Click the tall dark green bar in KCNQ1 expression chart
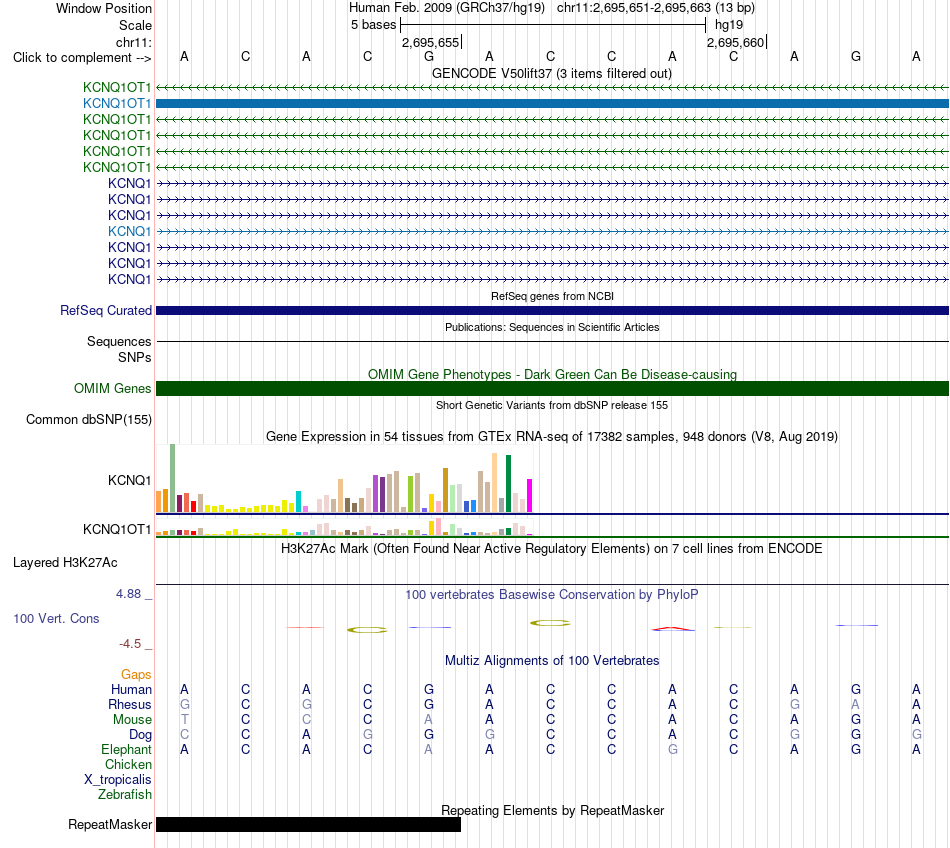The height and width of the screenshot is (848, 950). [x=508, y=484]
